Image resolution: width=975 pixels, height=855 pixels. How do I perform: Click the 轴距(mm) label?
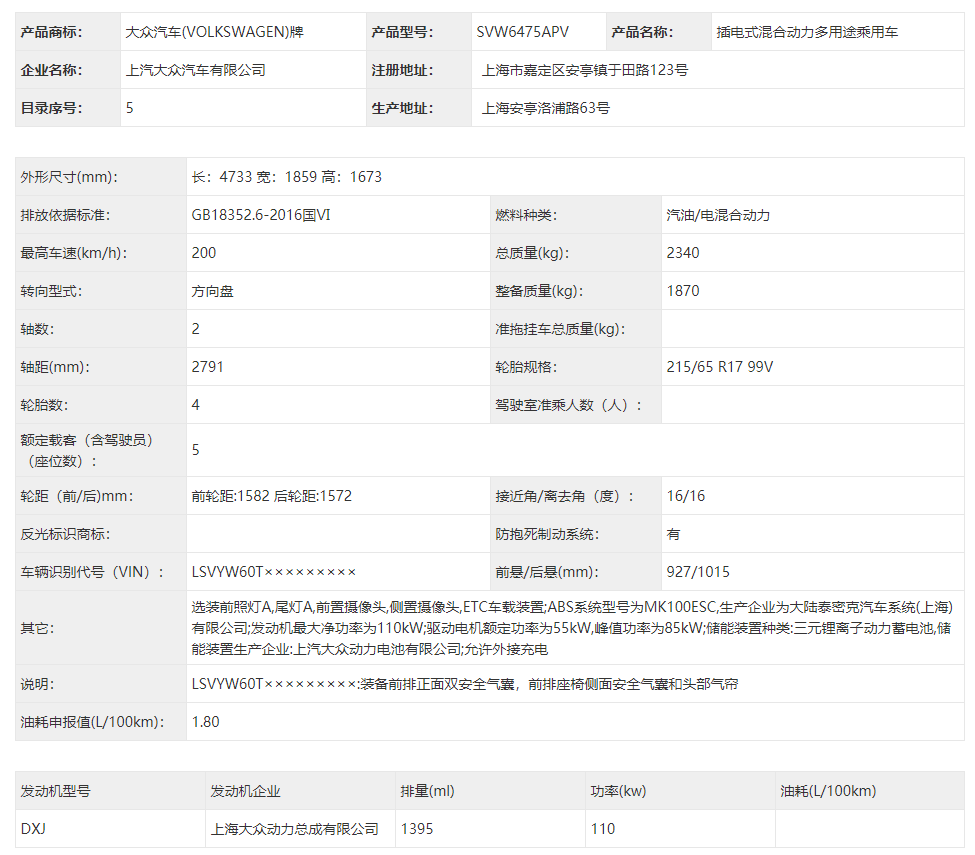coord(55,367)
